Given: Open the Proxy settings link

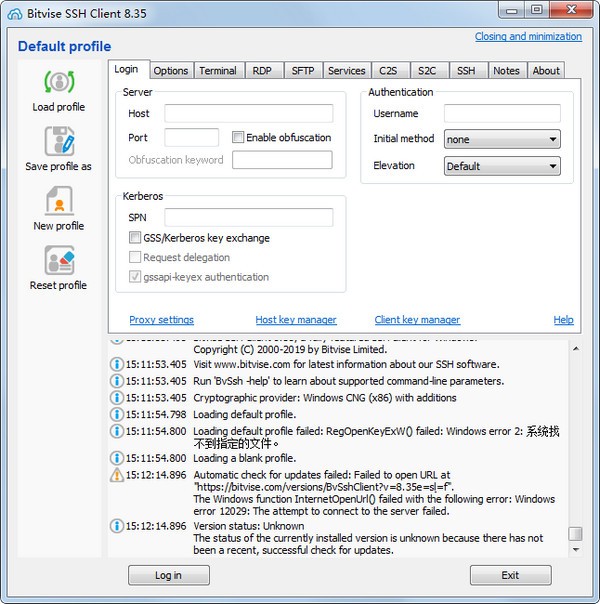Looking at the screenshot, I should pos(161,320).
